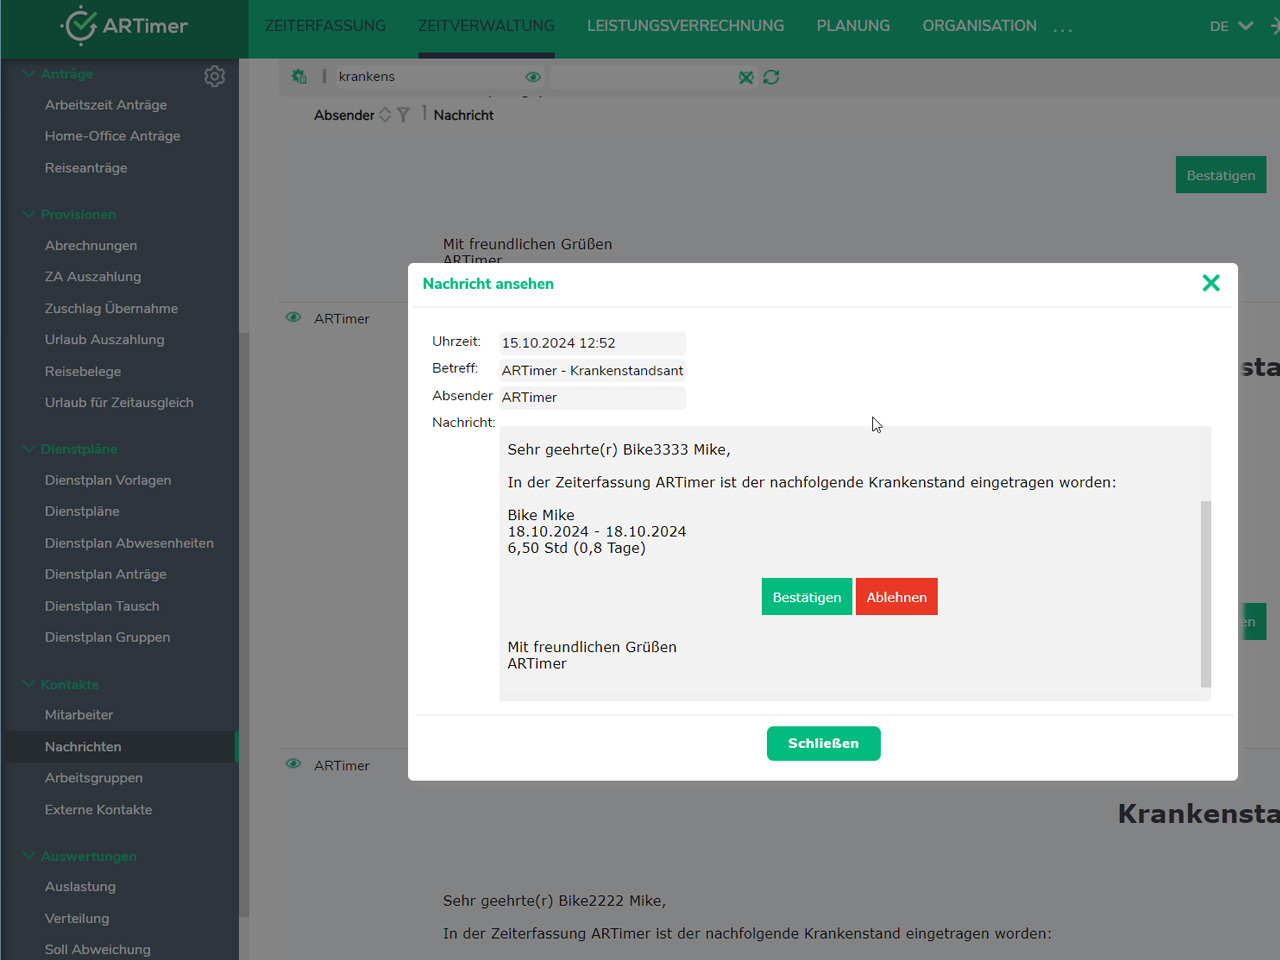Toggle eye icon of first ARTimer message

[293, 317]
